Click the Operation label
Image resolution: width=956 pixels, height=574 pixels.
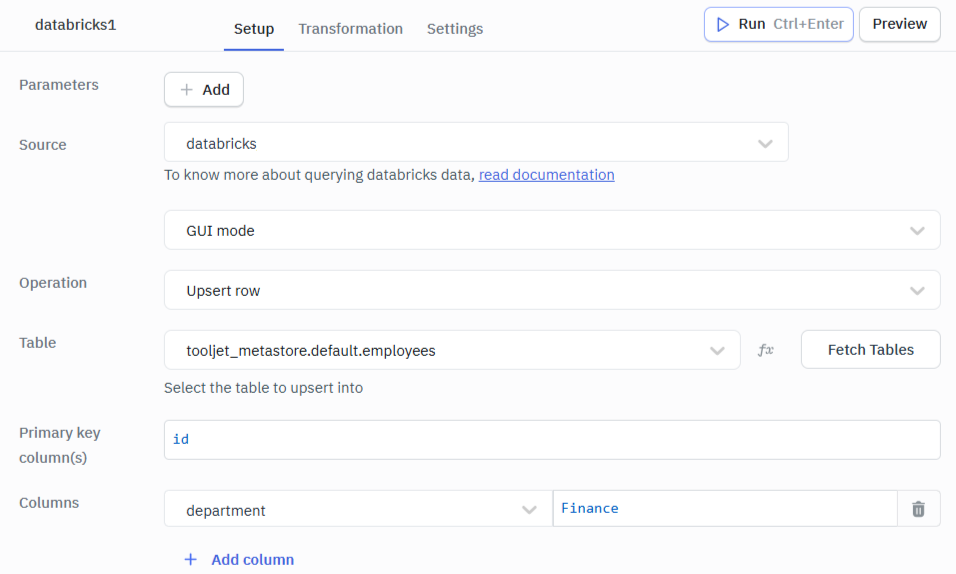[x=53, y=283]
